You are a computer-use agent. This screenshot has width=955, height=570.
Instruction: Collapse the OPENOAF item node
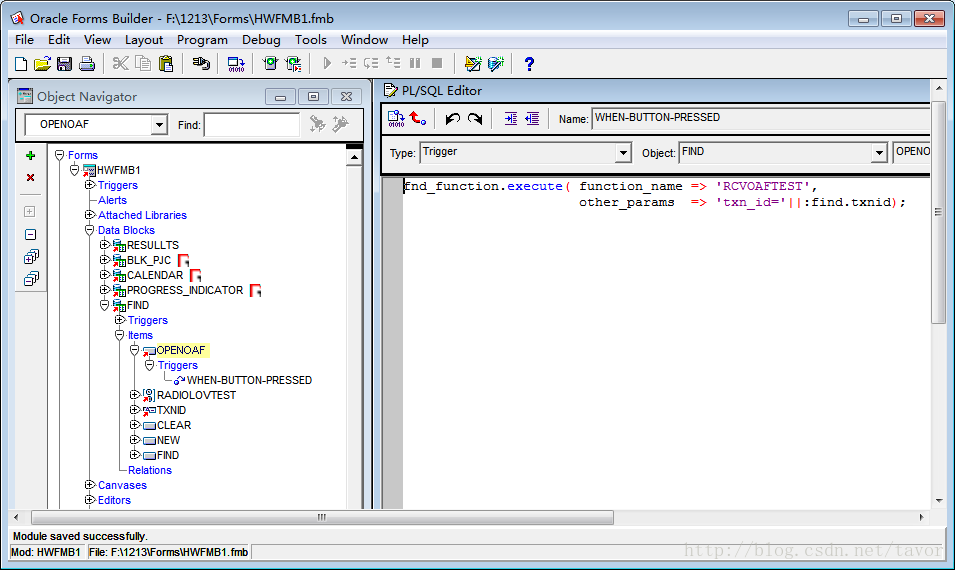point(135,350)
